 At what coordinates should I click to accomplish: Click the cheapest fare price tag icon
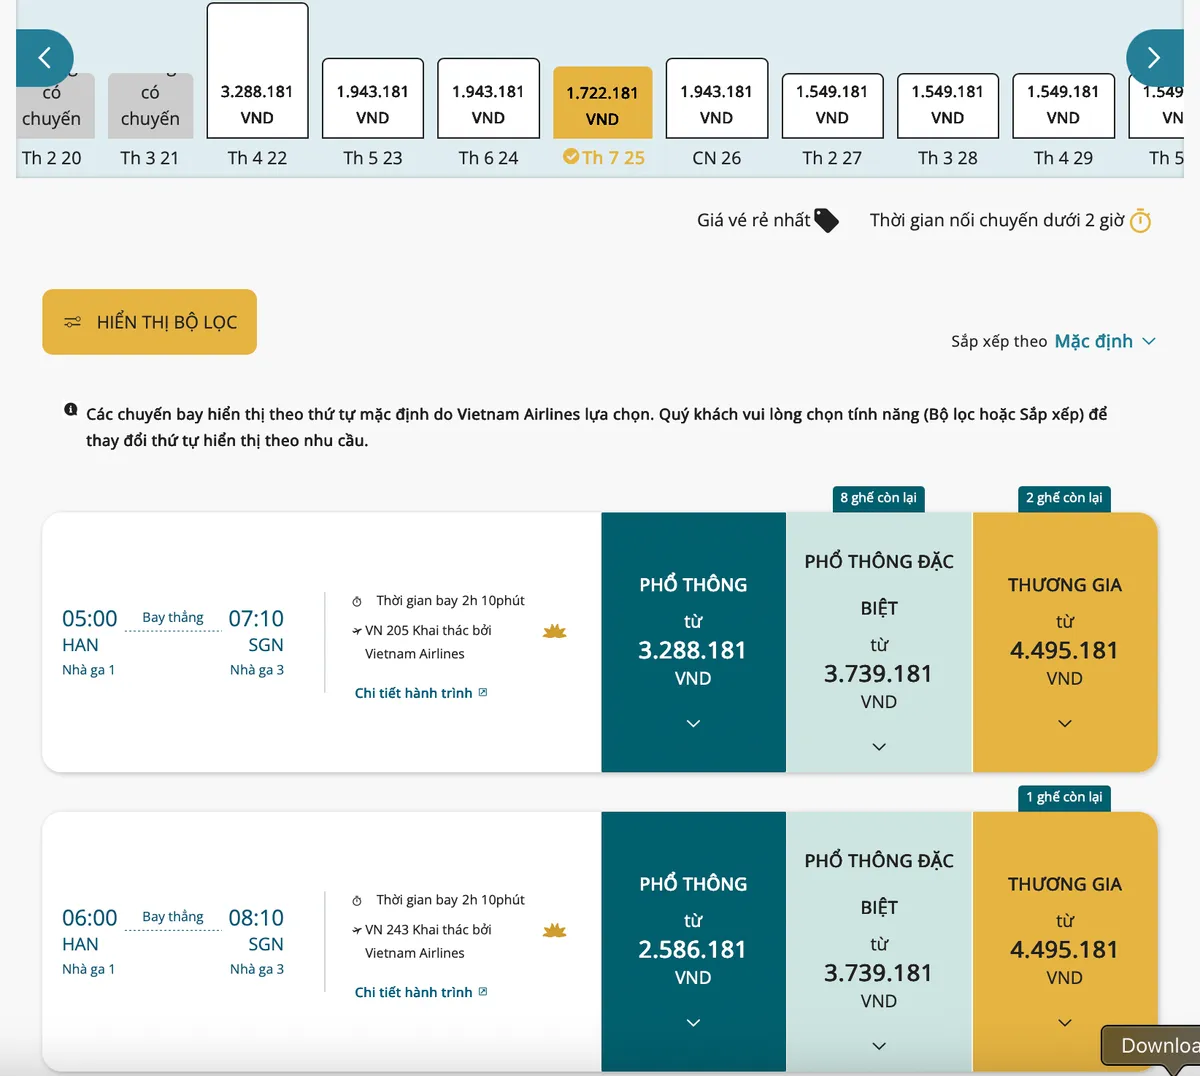(827, 220)
